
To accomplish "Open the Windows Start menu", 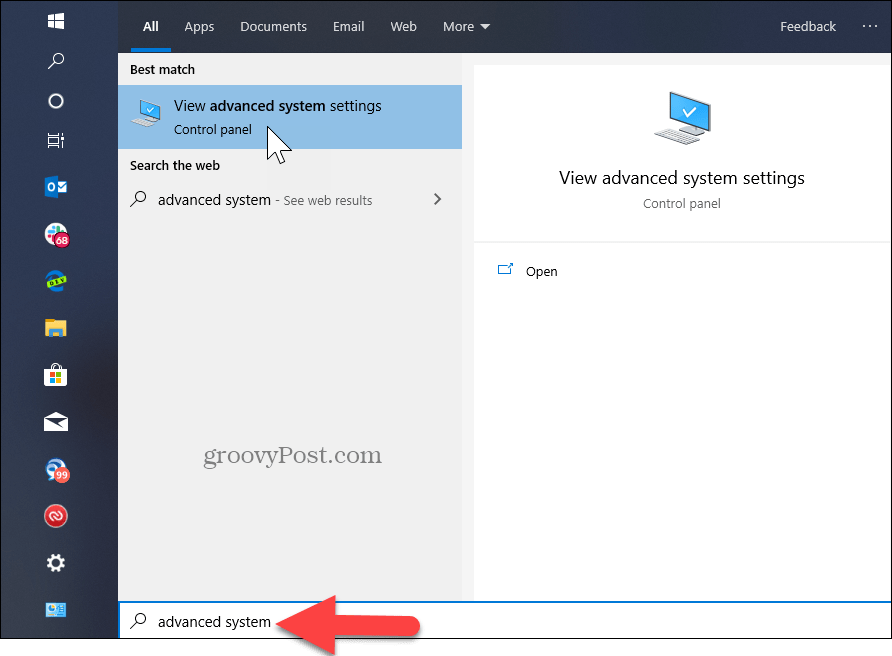I will click(56, 21).
